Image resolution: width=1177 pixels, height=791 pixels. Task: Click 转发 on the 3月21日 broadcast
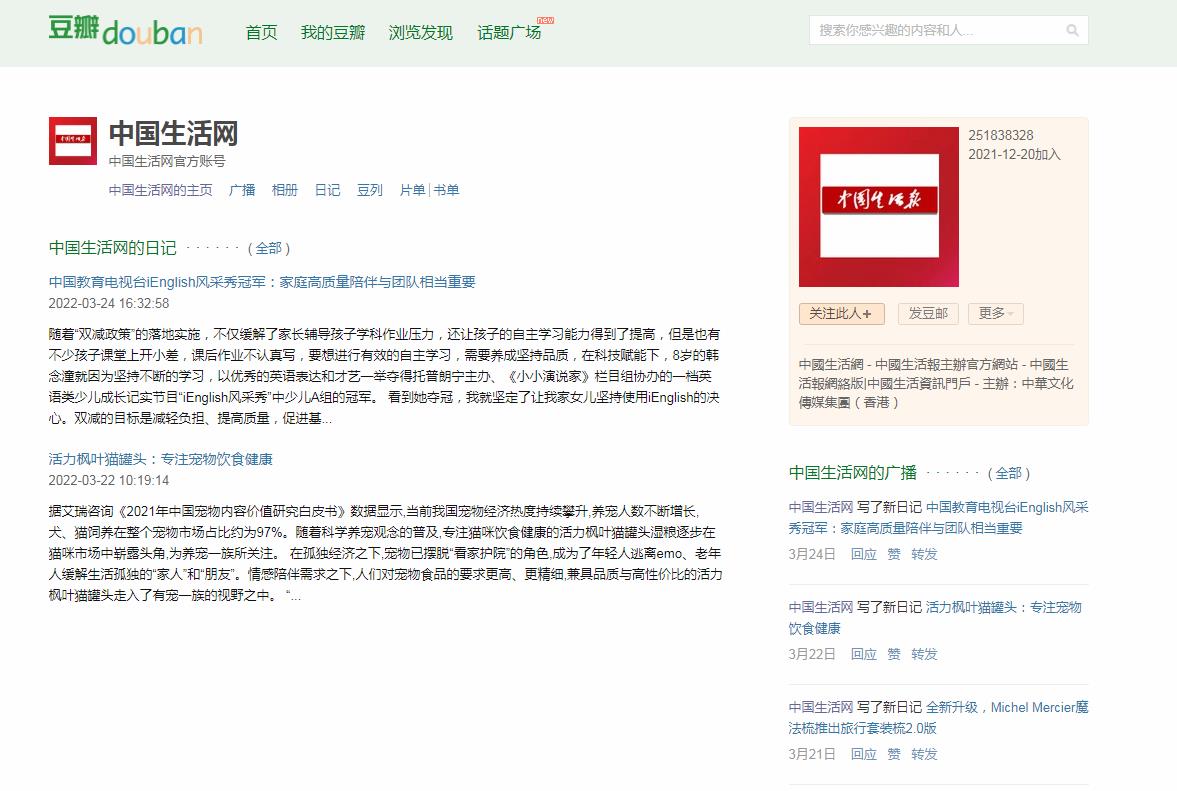click(x=924, y=754)
